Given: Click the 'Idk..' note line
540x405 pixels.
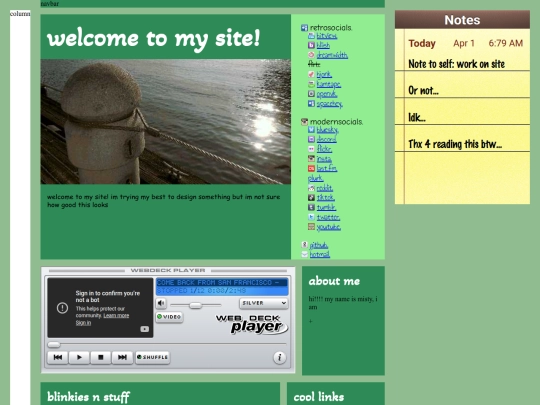Looking at the screenshot, I should [x=417, y=117].
